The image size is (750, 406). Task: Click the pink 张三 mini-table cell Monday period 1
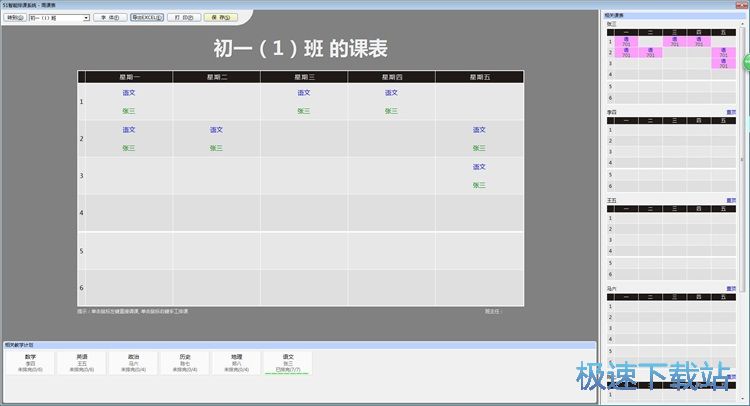626,42
